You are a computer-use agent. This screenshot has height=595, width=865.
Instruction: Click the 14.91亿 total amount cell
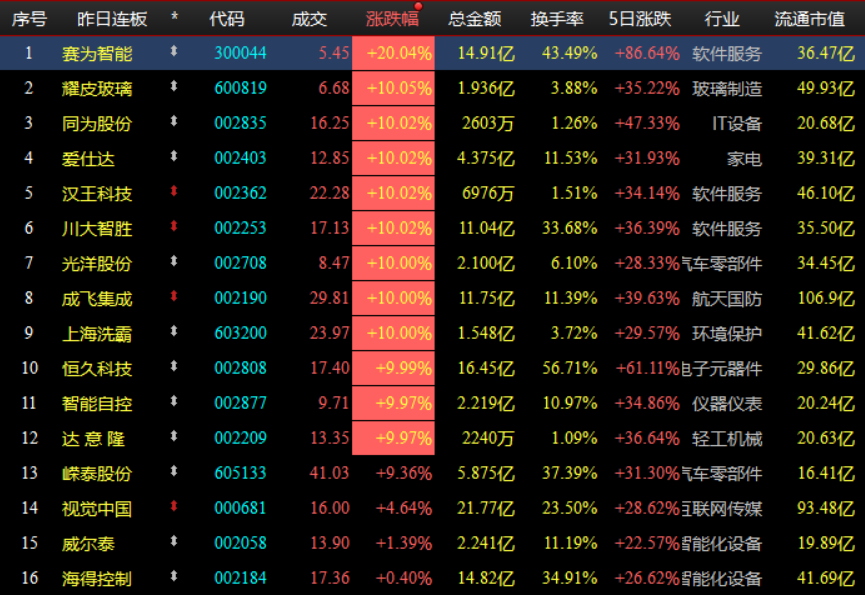pos(486,53)
